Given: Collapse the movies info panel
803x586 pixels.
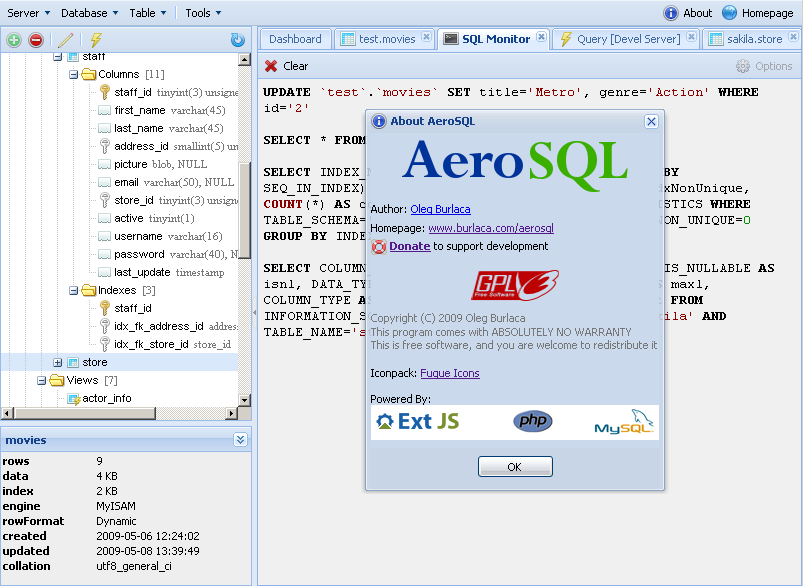Looking at the screenshot, I should pyautogui.click(x=240, y=440).
